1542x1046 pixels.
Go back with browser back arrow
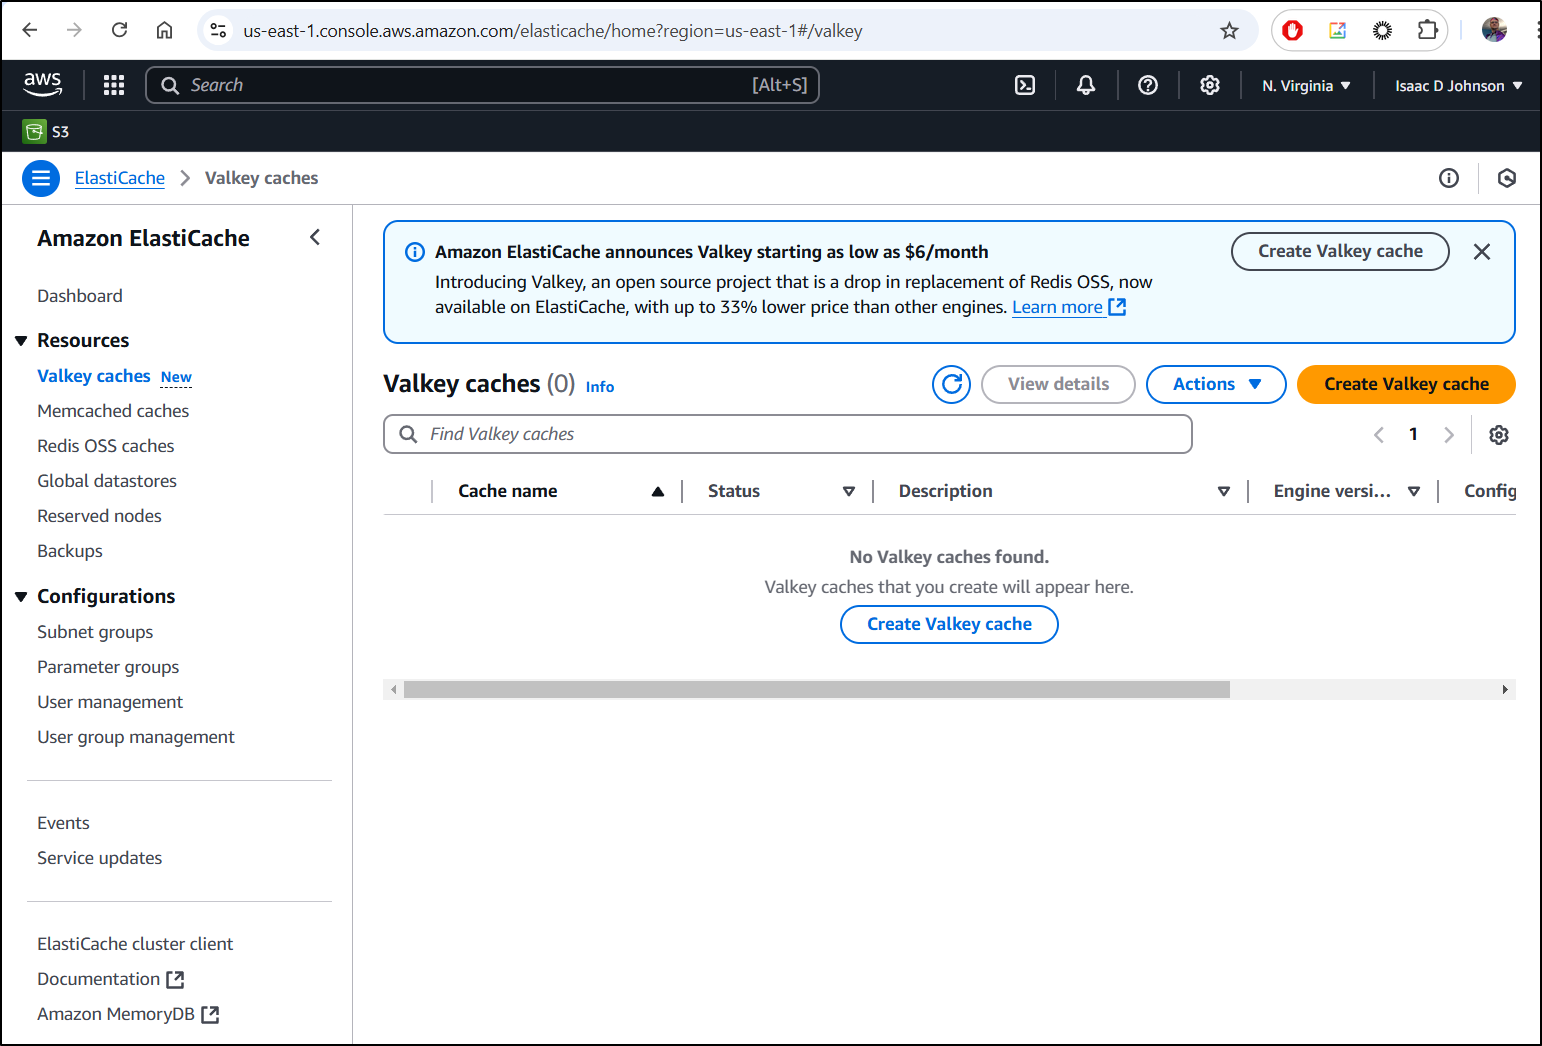(30, 30)
